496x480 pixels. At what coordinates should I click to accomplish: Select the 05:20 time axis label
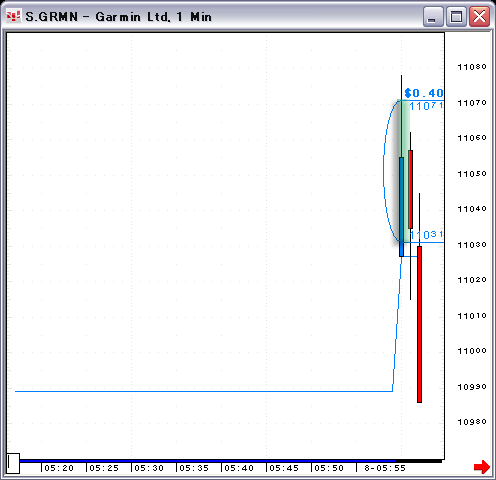(59, 468)
